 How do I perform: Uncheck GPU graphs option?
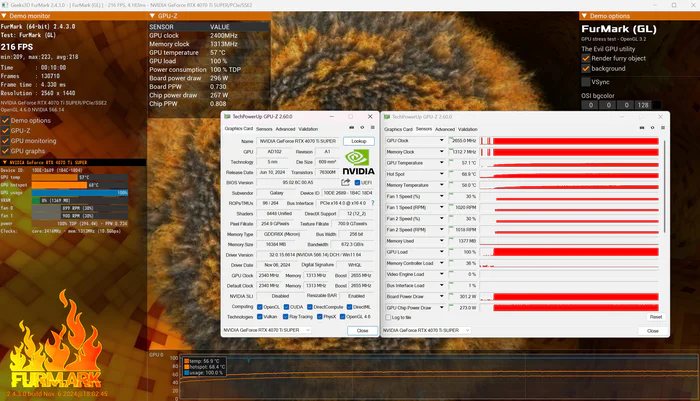[5, 151]
